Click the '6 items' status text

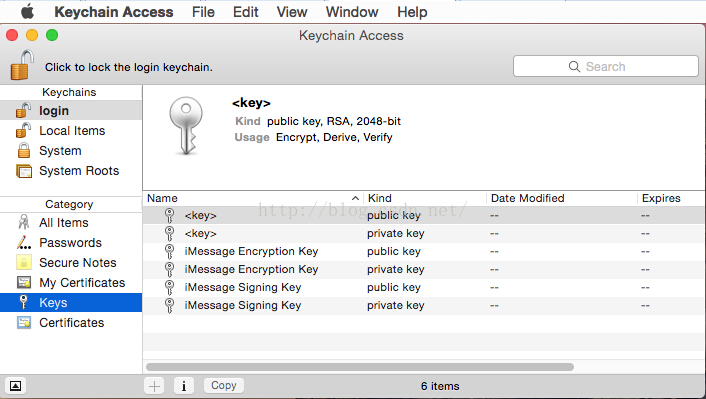pyautogui.click(x=440, y=386)
